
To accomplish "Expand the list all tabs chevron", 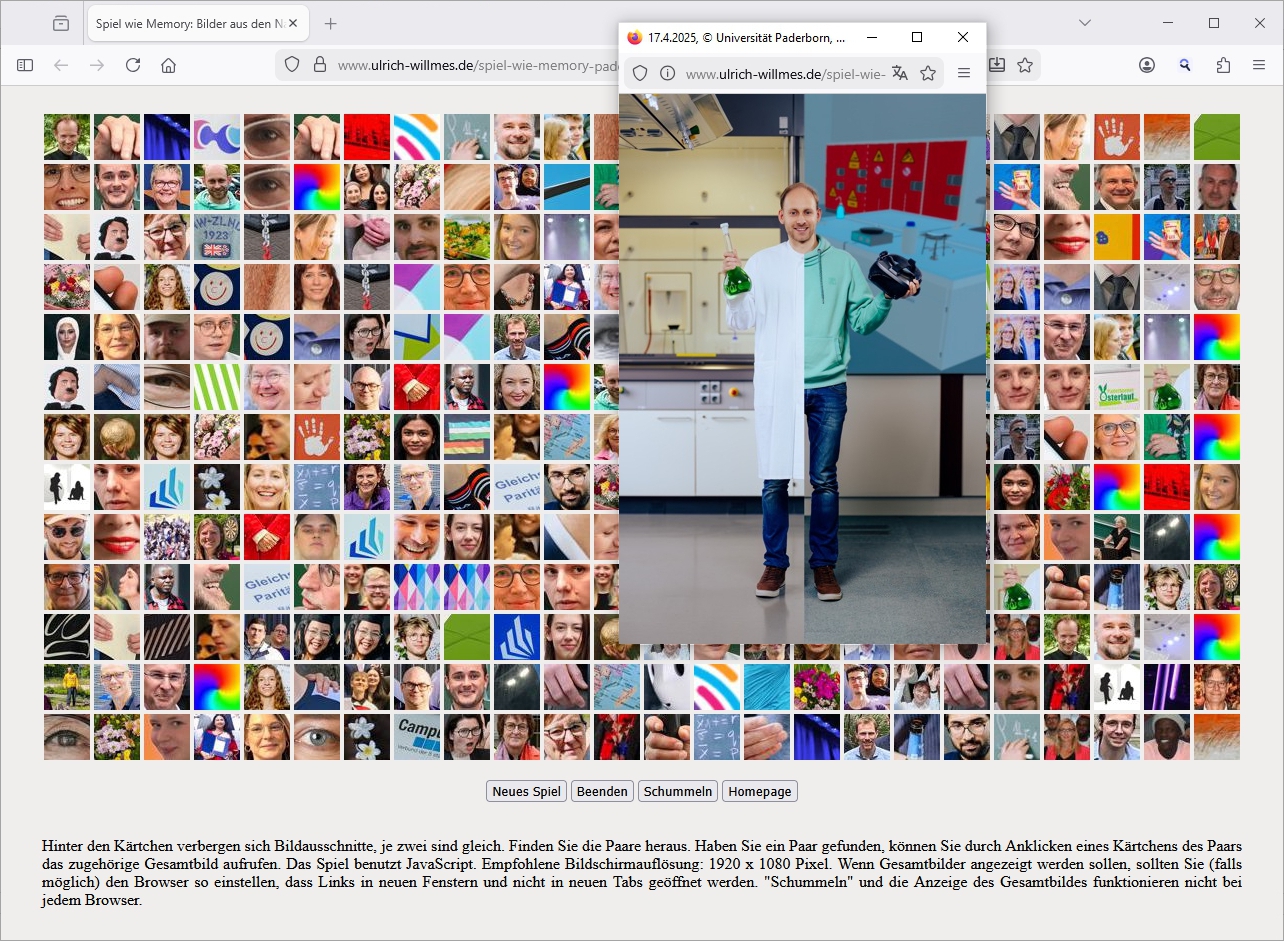I will click(1085, 23).
